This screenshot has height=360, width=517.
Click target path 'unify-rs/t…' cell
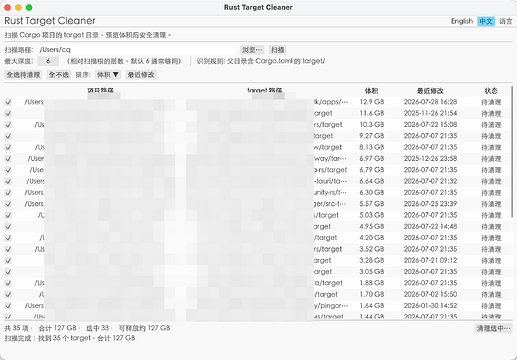[x=330, y=193]
